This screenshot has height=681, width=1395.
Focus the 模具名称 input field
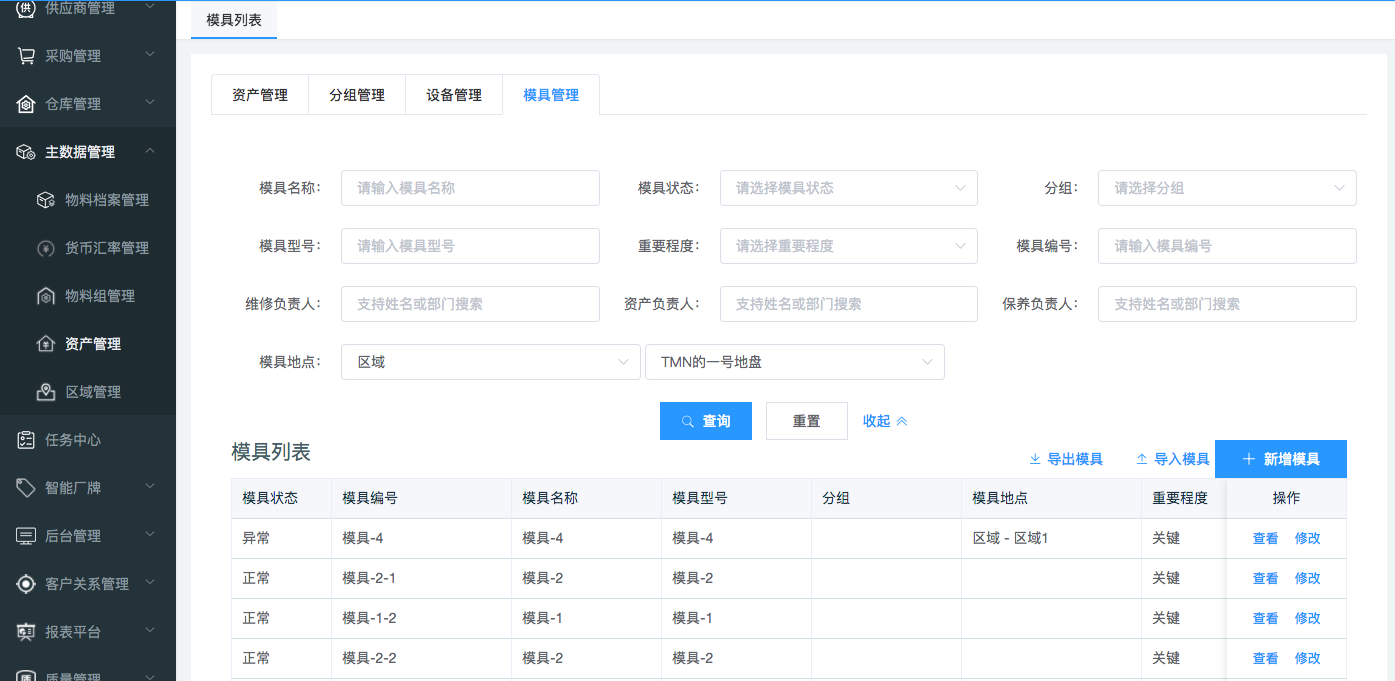coord(470,188)
